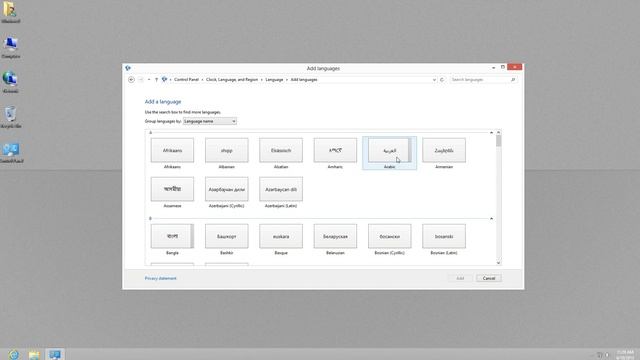Open the yellow folder on the desktop
The height and width of the screenshot is (360, 640).
coord(11,12)
